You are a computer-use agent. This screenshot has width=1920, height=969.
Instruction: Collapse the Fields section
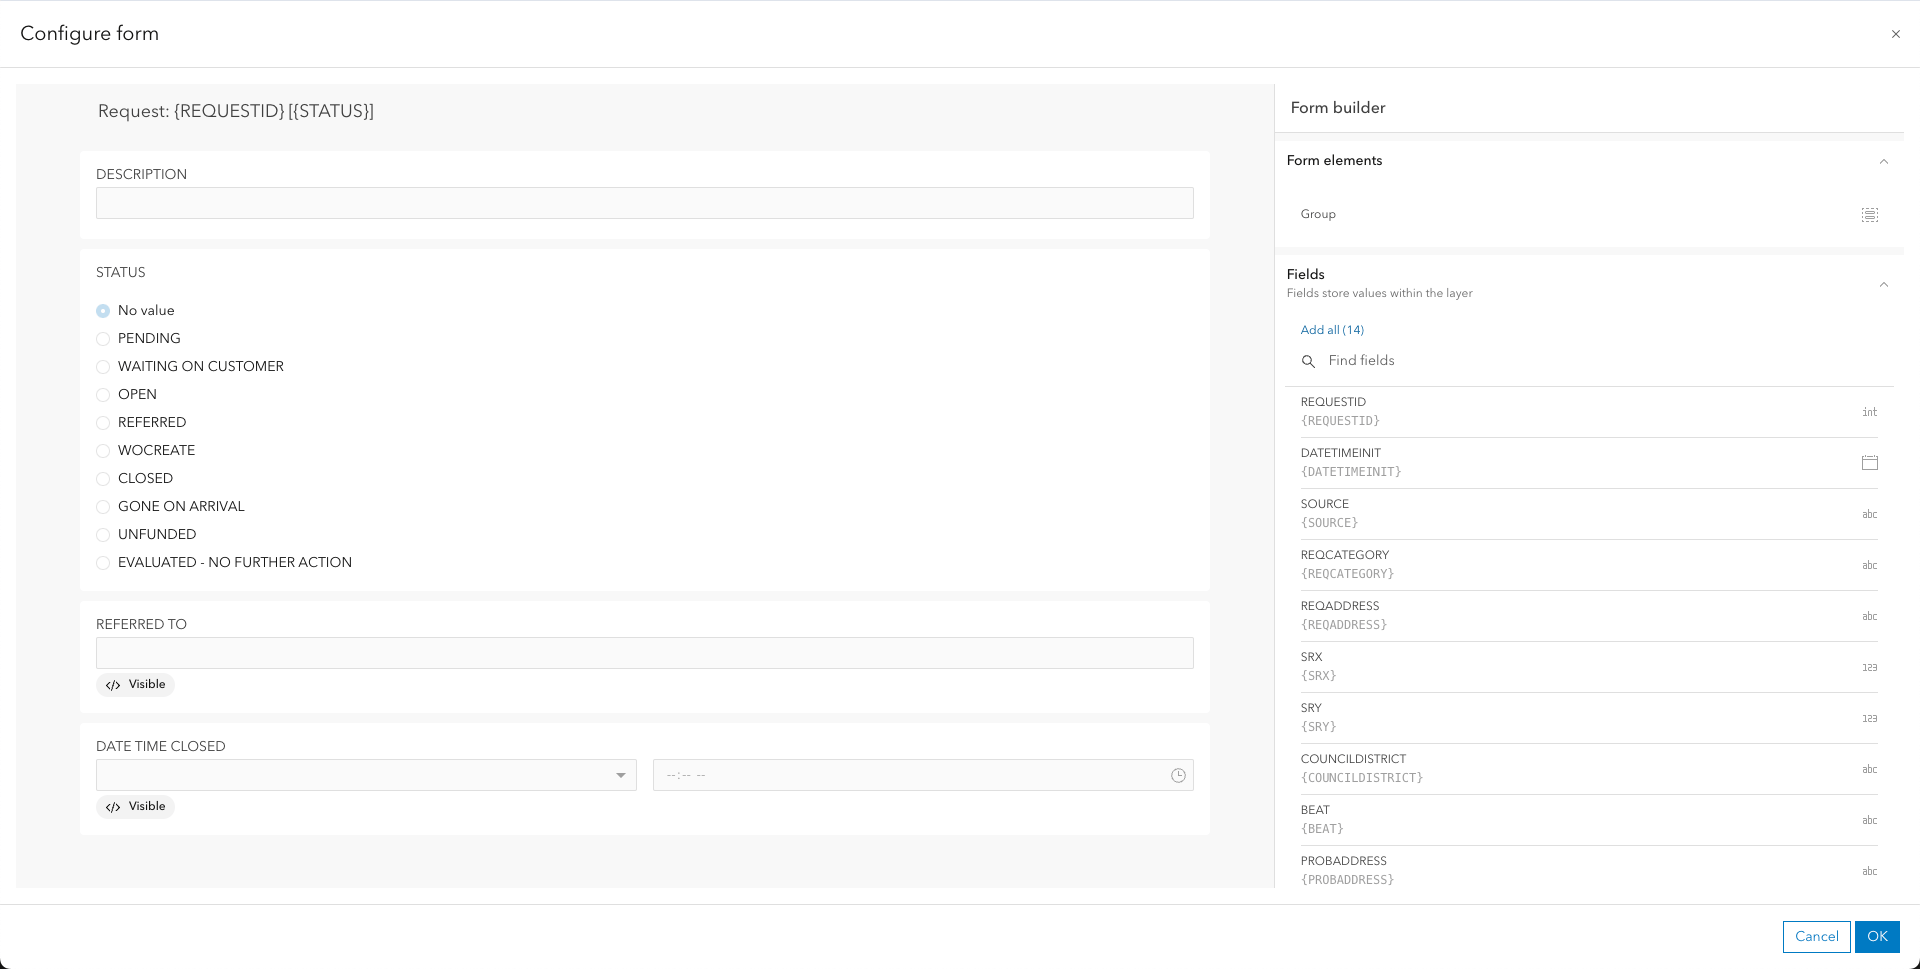1884,285
